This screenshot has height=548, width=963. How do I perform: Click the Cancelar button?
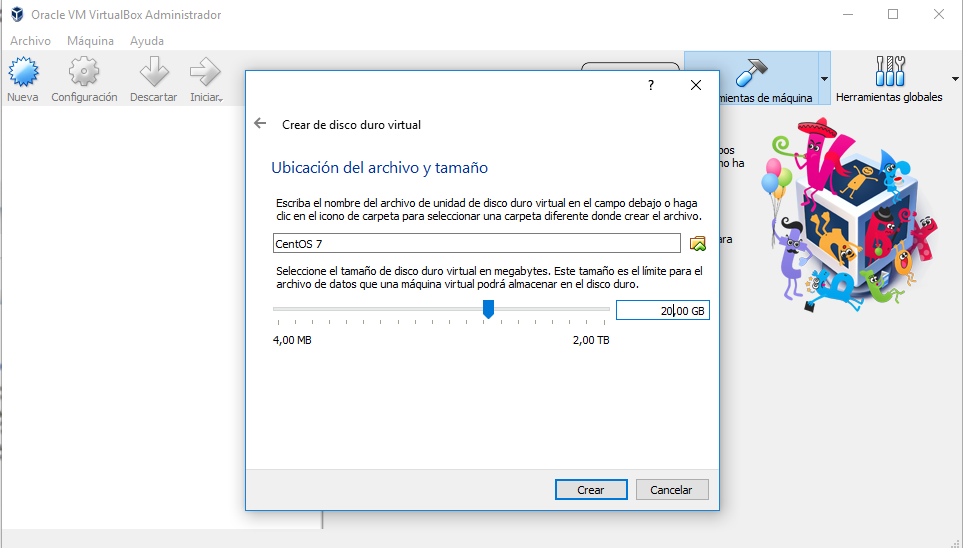(x=671, y=490)
